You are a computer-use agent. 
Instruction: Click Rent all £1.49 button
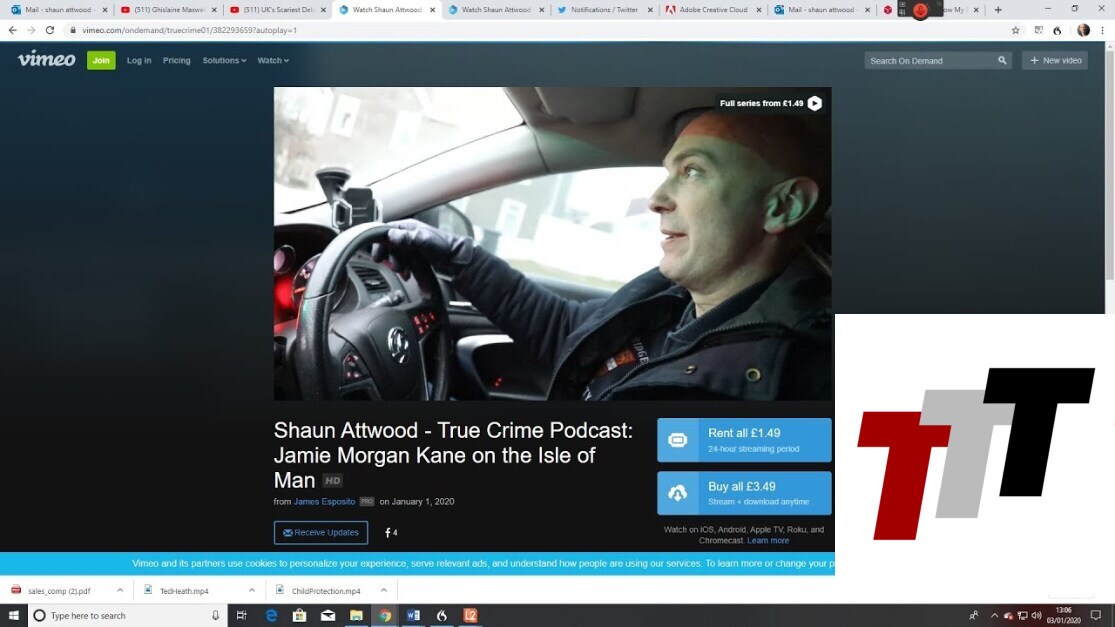pyautogui.click(x=744, y=440)
